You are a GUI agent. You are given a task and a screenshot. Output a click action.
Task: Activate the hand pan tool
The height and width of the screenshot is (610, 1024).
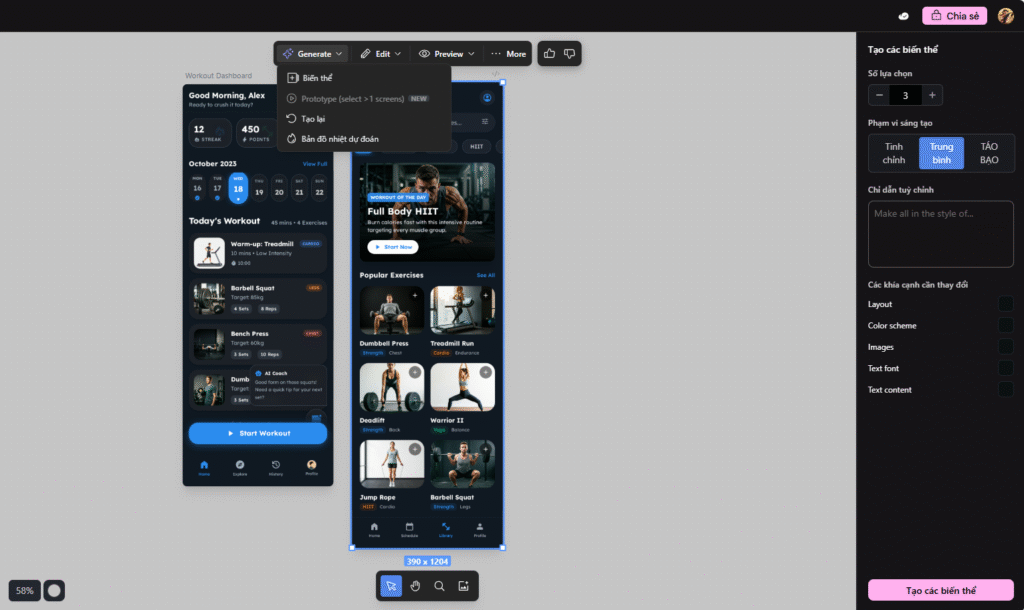click(415, 586)
